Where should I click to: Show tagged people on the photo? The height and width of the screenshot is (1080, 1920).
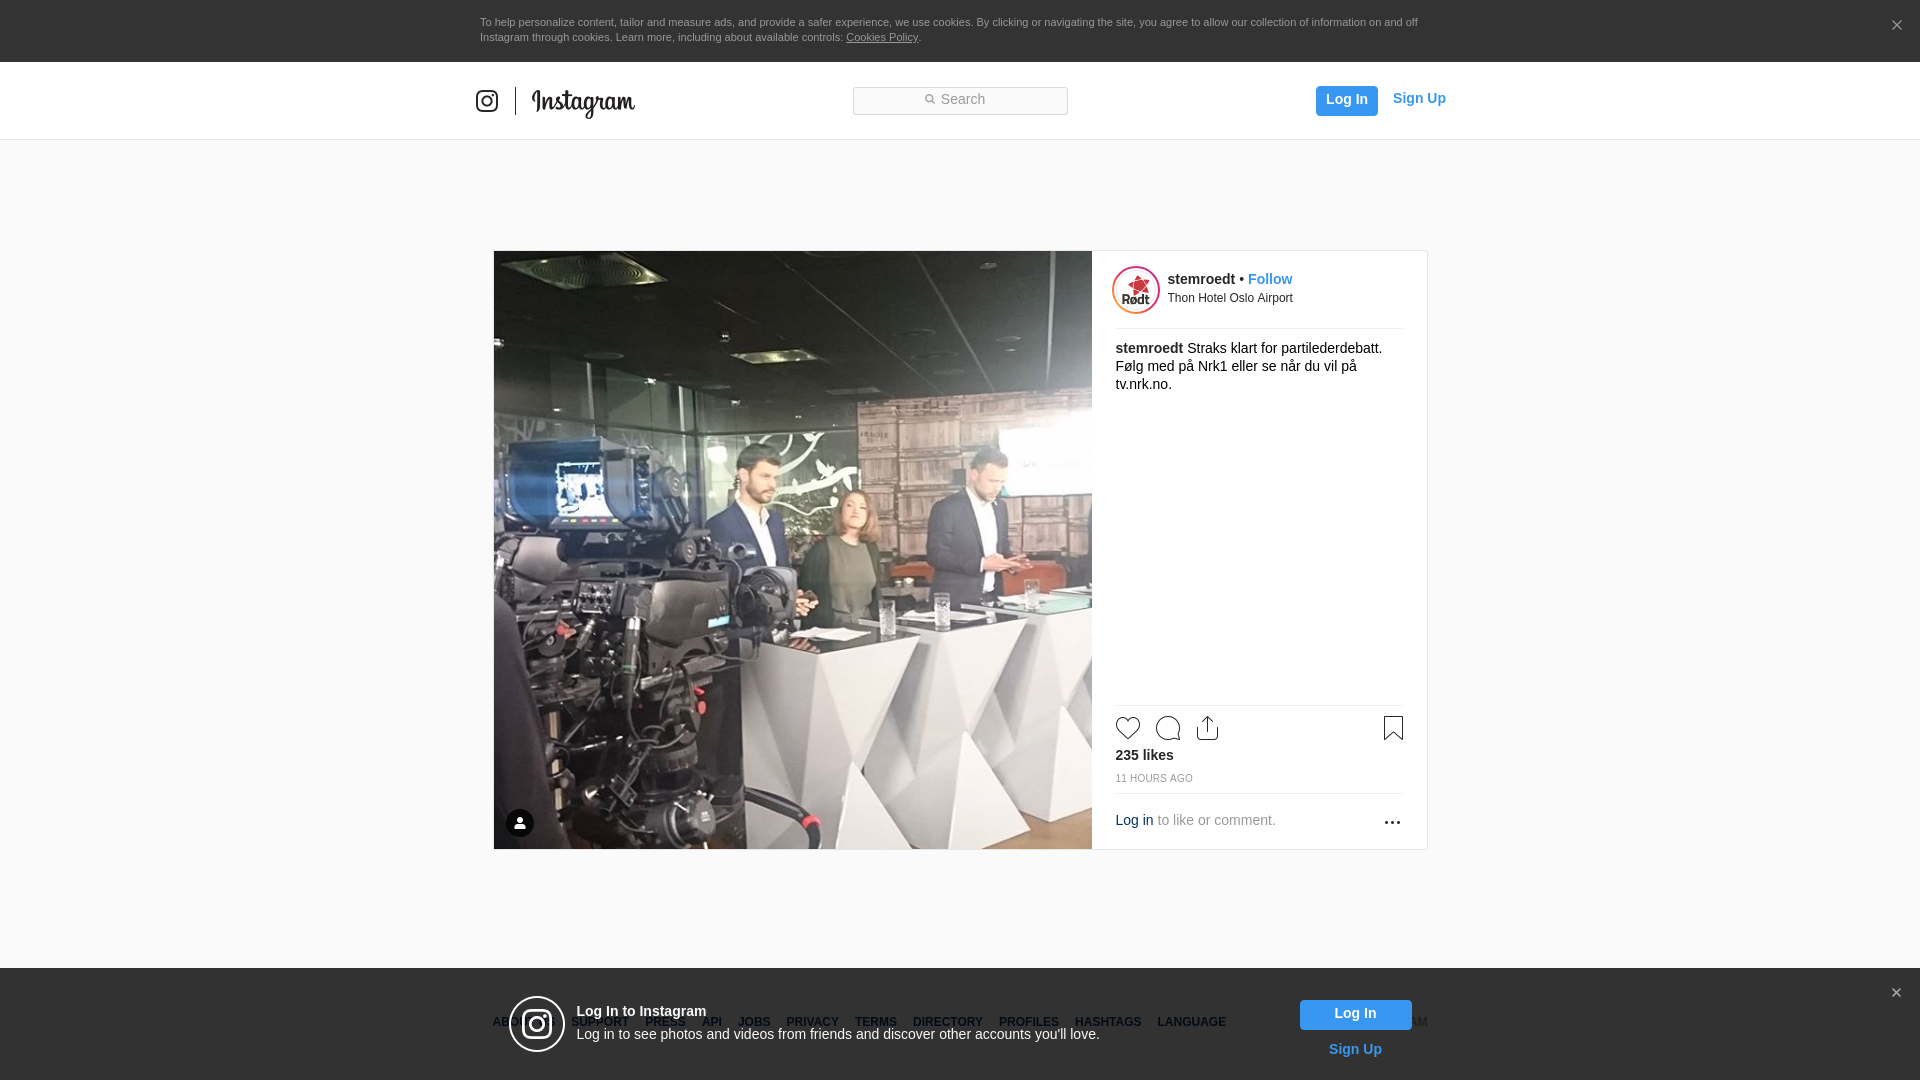(520, 823)
